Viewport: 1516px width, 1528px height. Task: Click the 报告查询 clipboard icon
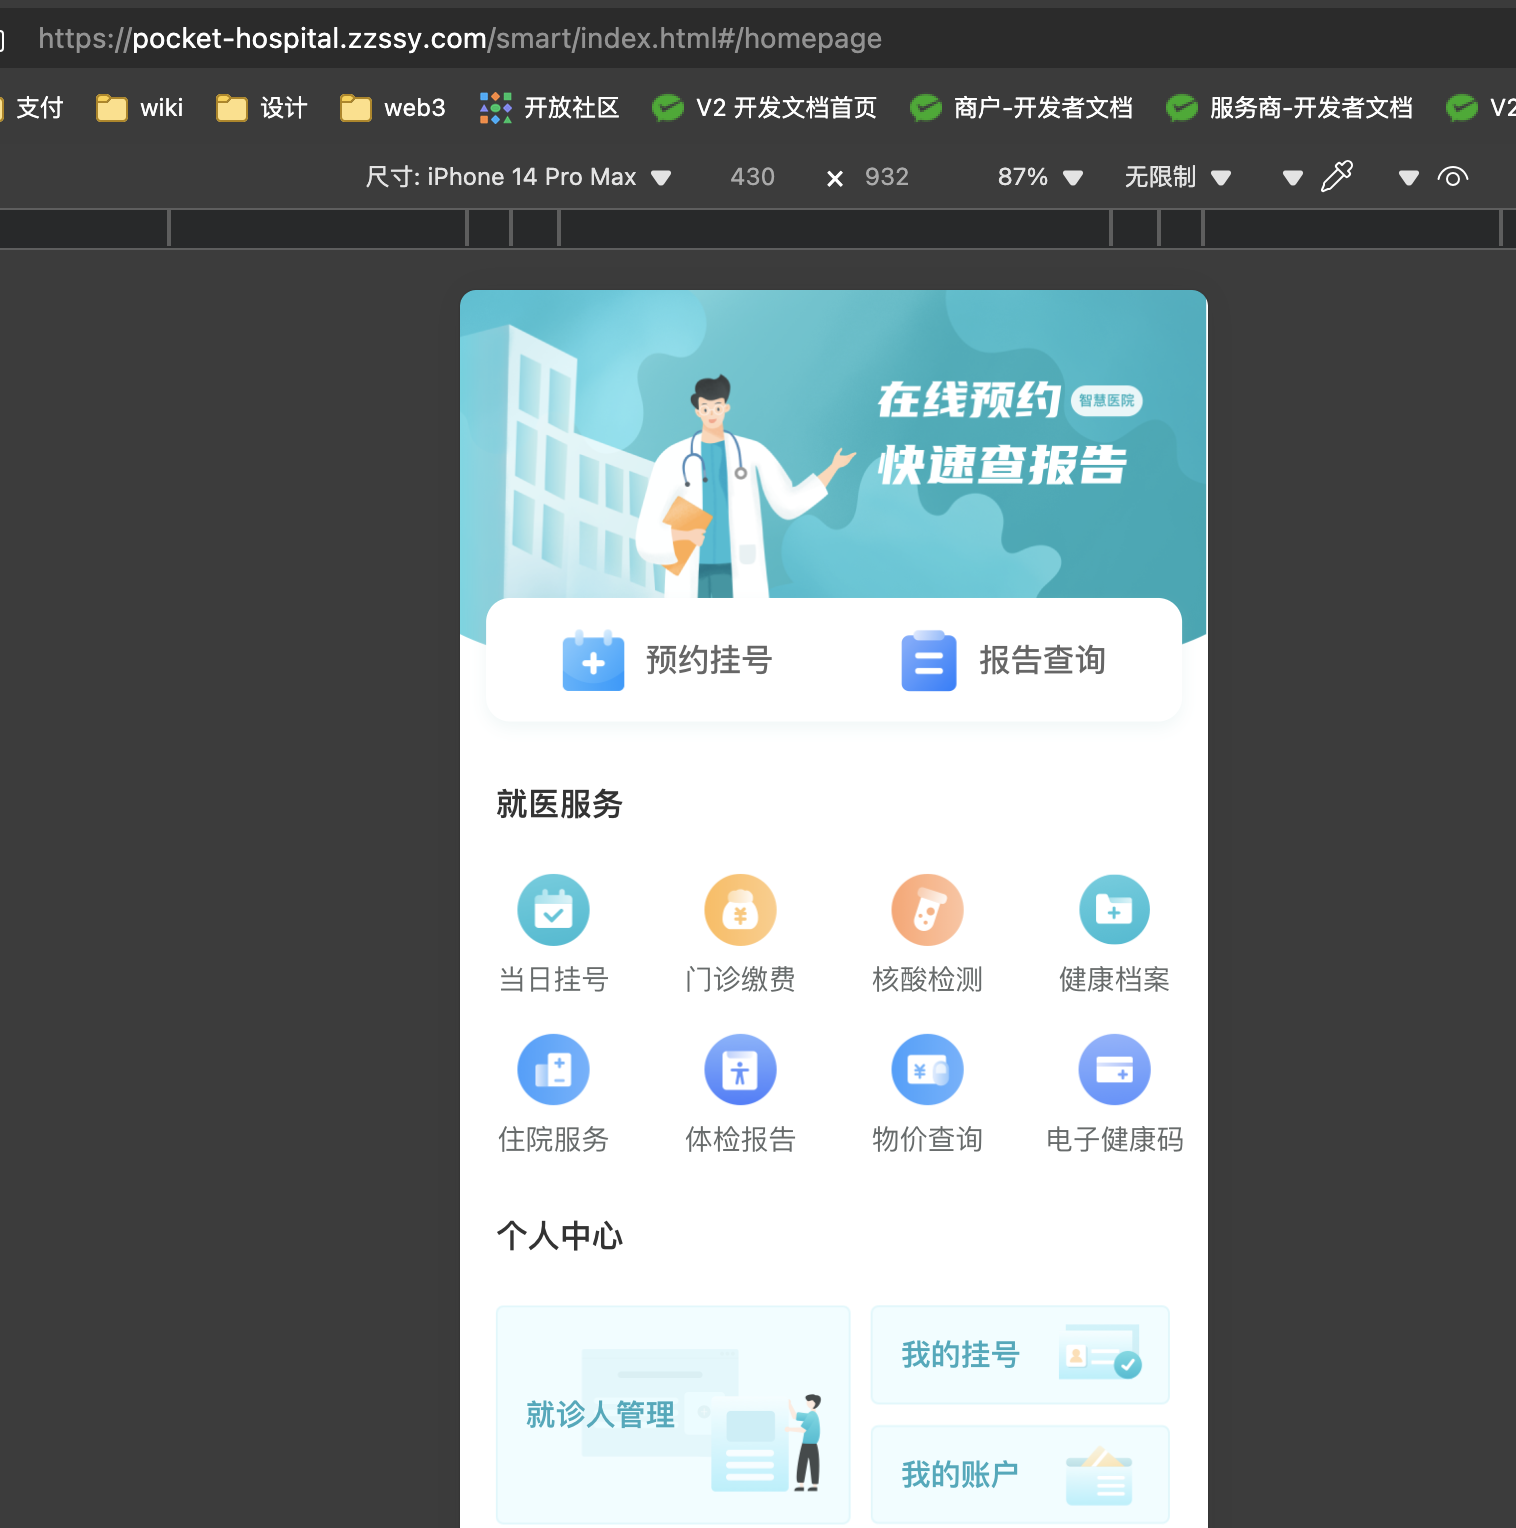pos(928,660)
